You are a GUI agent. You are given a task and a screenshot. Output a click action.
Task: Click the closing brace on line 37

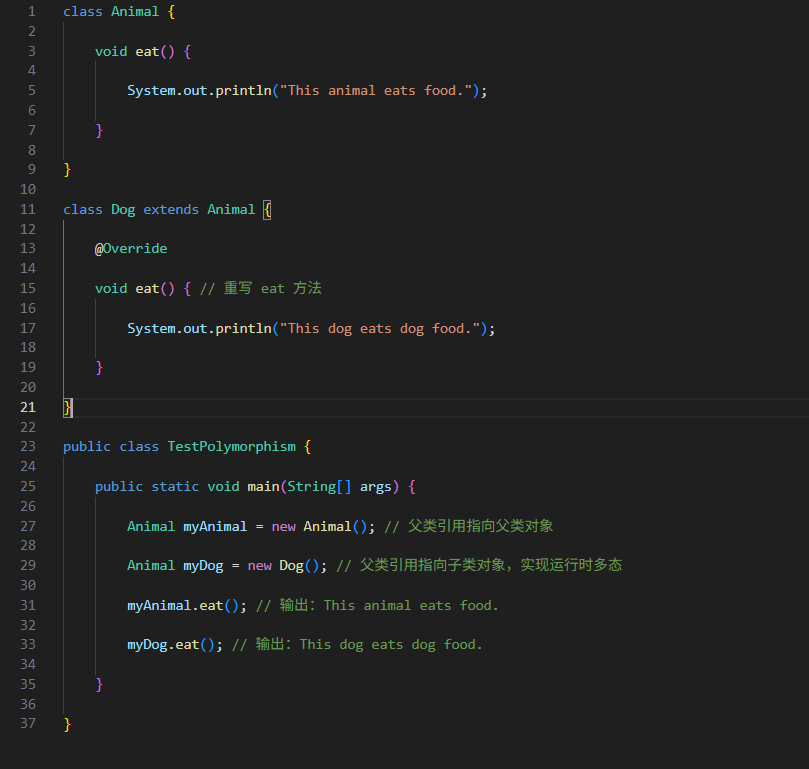click(67, 723)
